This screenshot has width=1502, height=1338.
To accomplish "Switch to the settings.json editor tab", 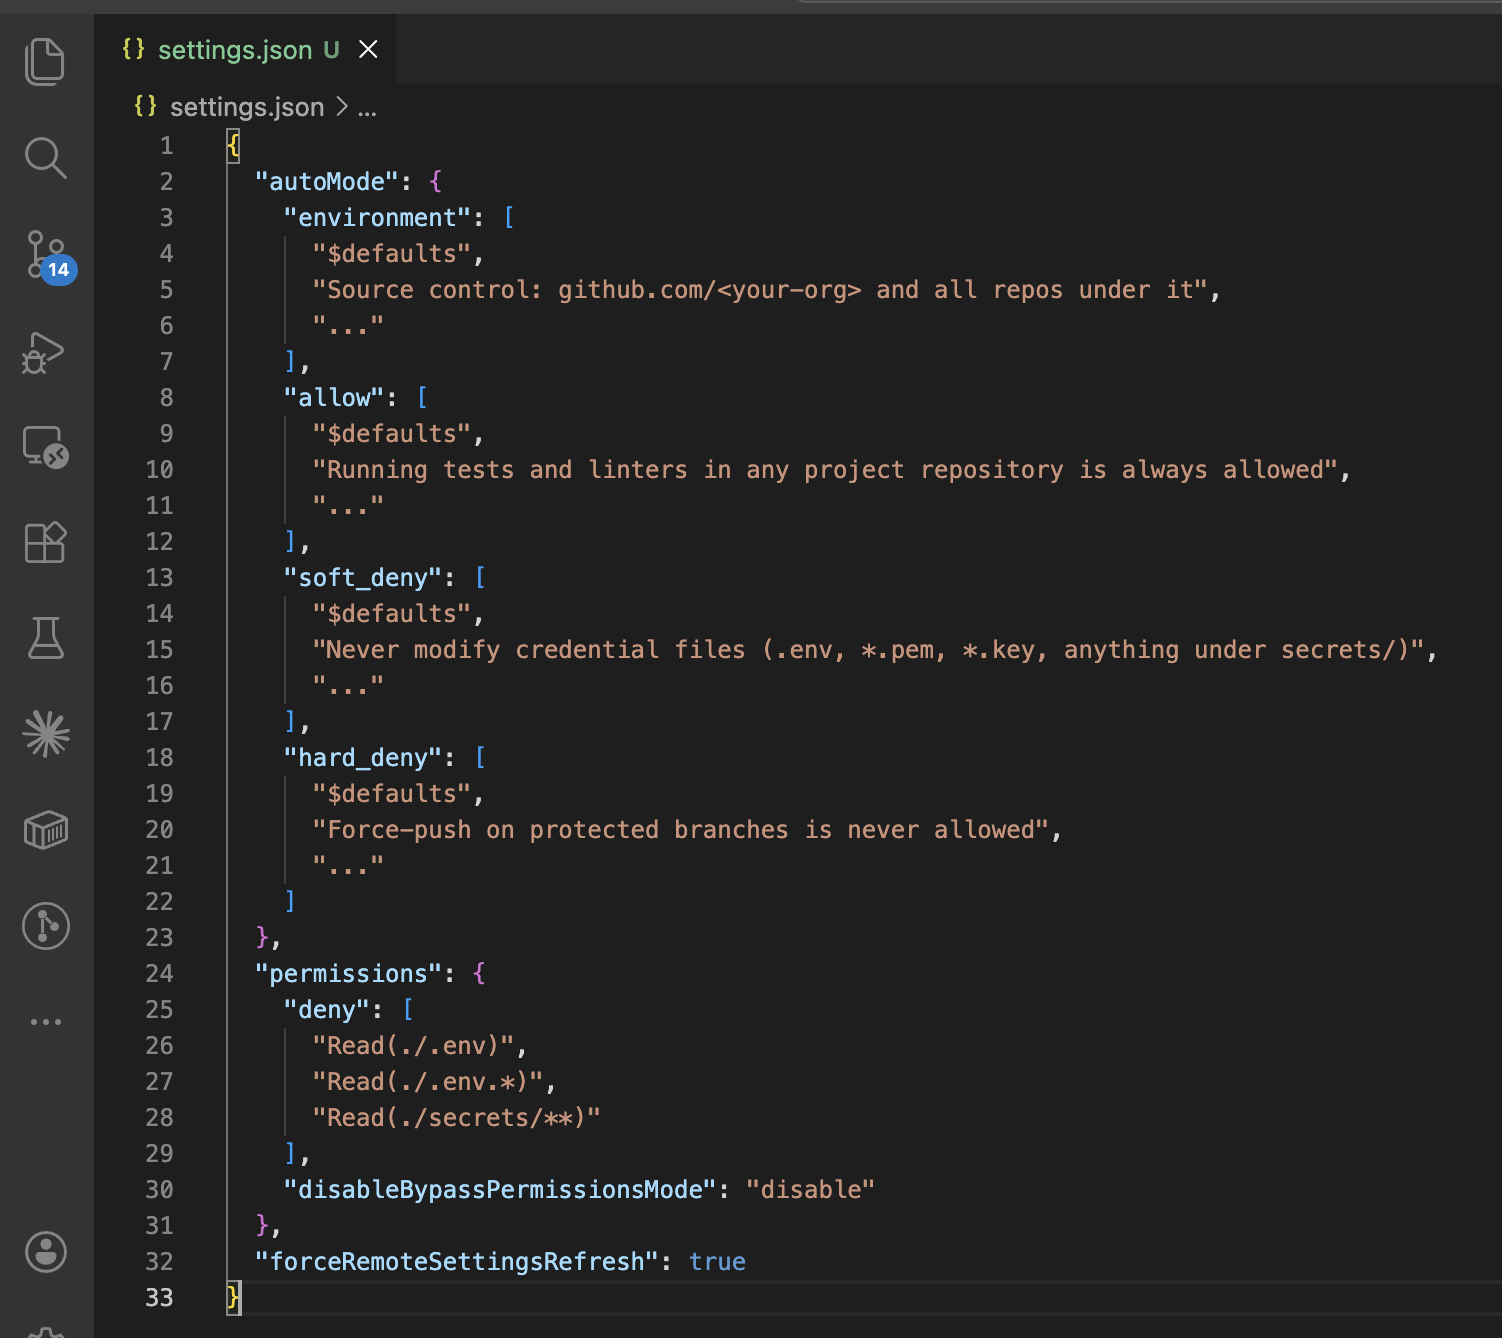I will [x=245, y=49].
